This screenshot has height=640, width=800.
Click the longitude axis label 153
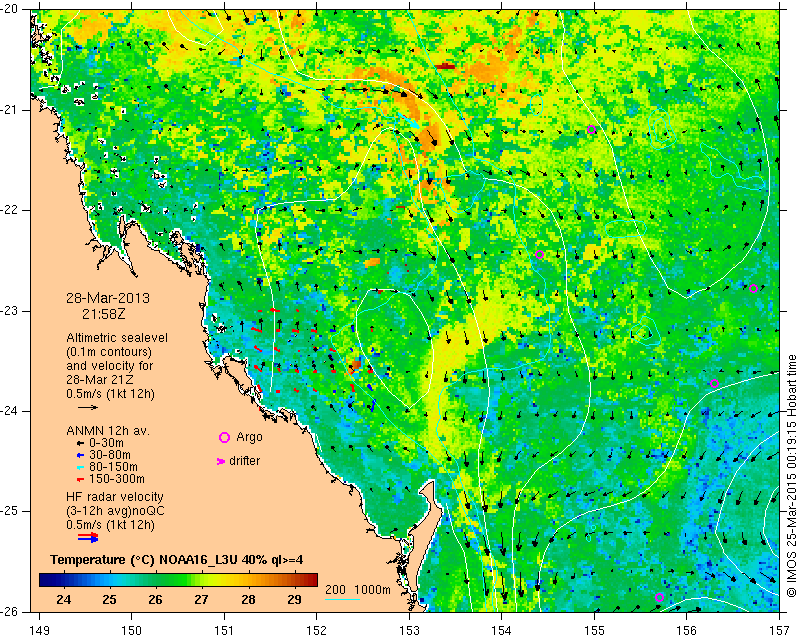coord(409,631)
